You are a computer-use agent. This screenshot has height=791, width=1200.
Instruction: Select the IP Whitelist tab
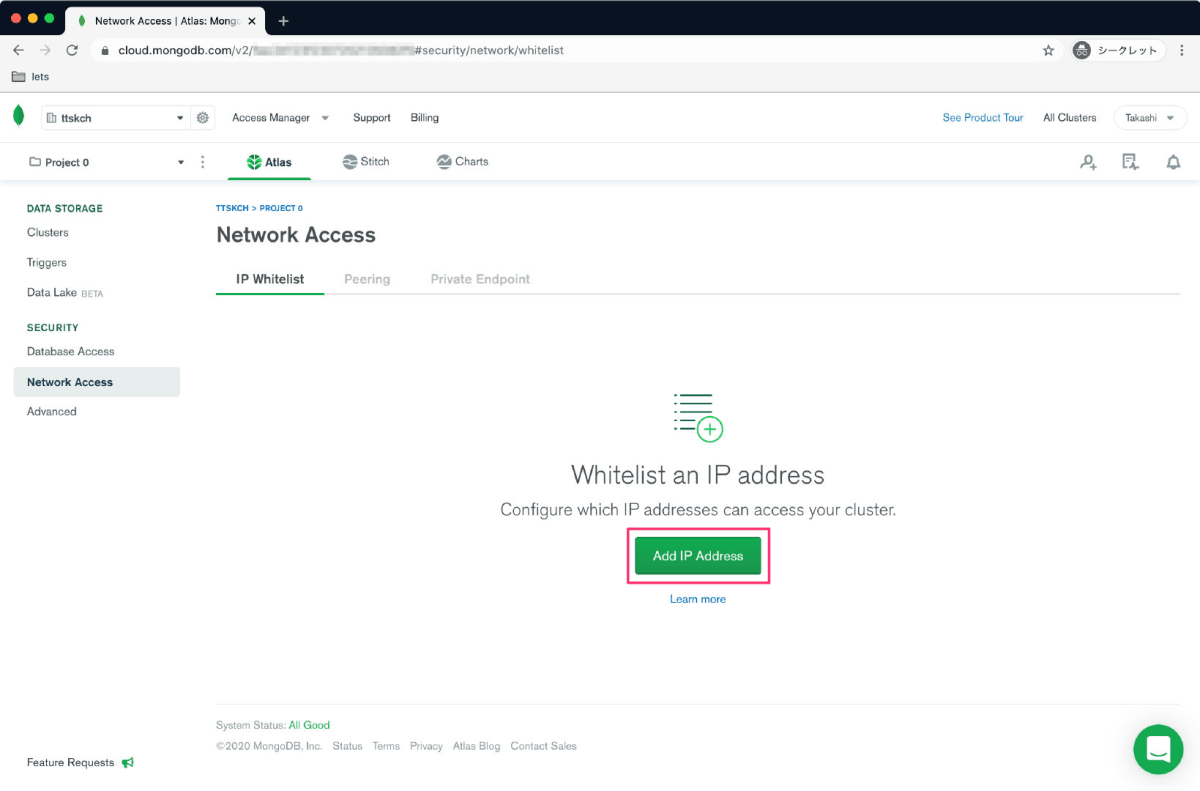point(270,279)
